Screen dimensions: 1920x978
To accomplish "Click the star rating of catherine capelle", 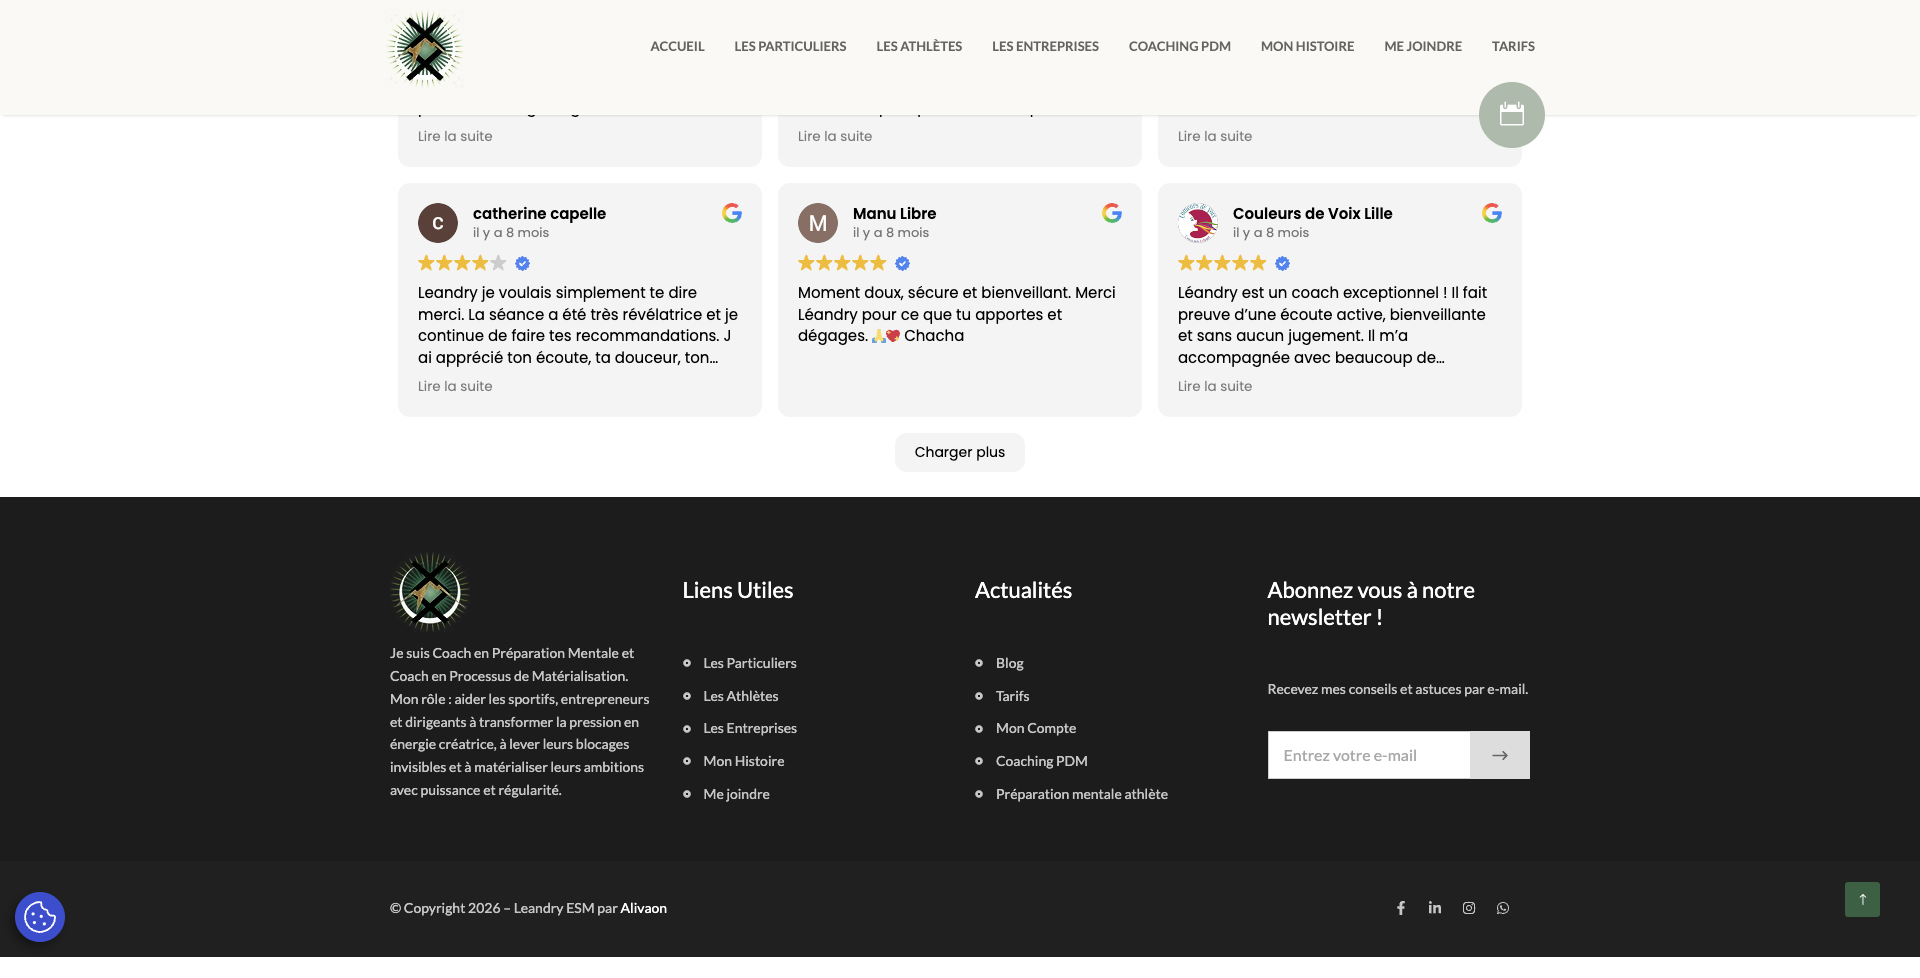I will click(x=462, y=263).
